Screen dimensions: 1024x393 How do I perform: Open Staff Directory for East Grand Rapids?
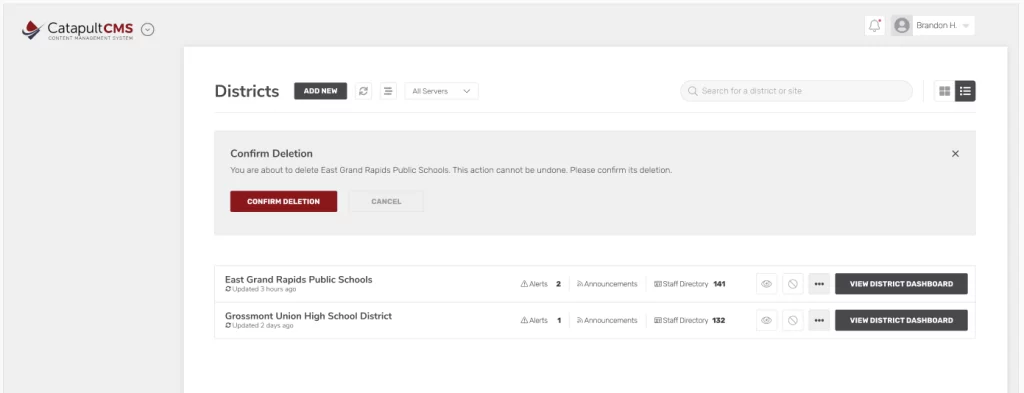[x=690, y=284]
